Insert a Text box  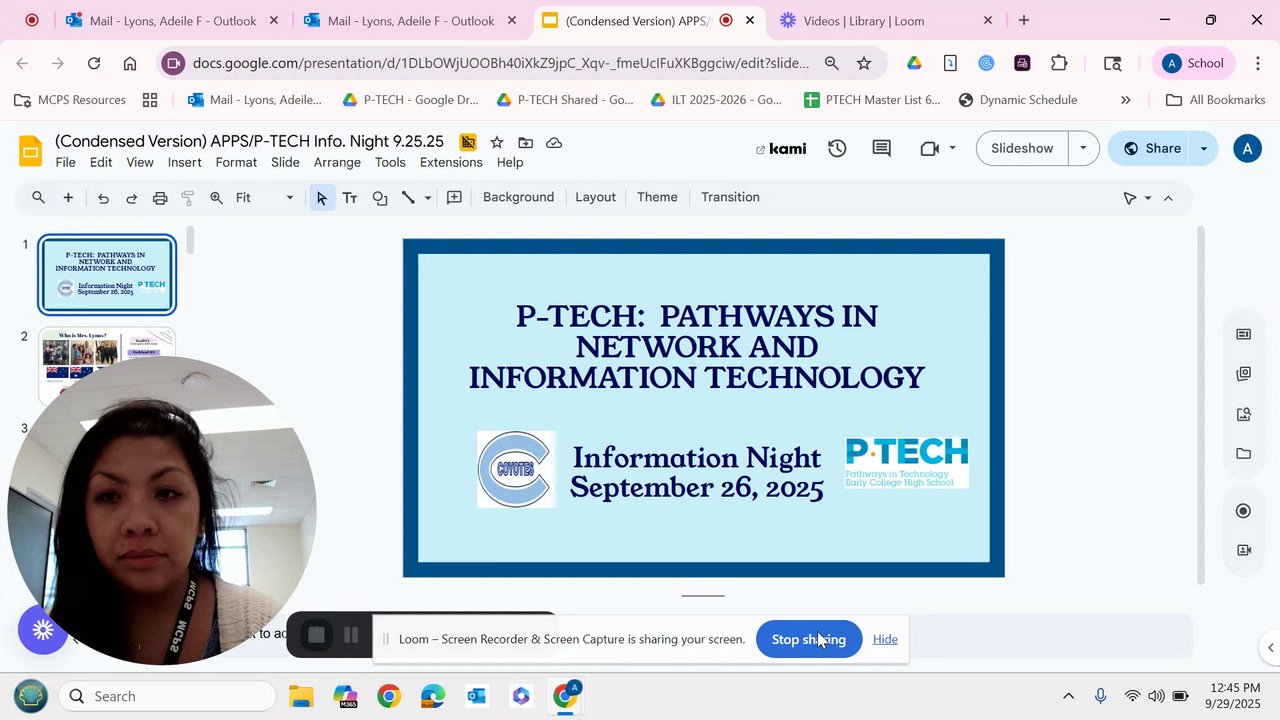pos(350,198)
